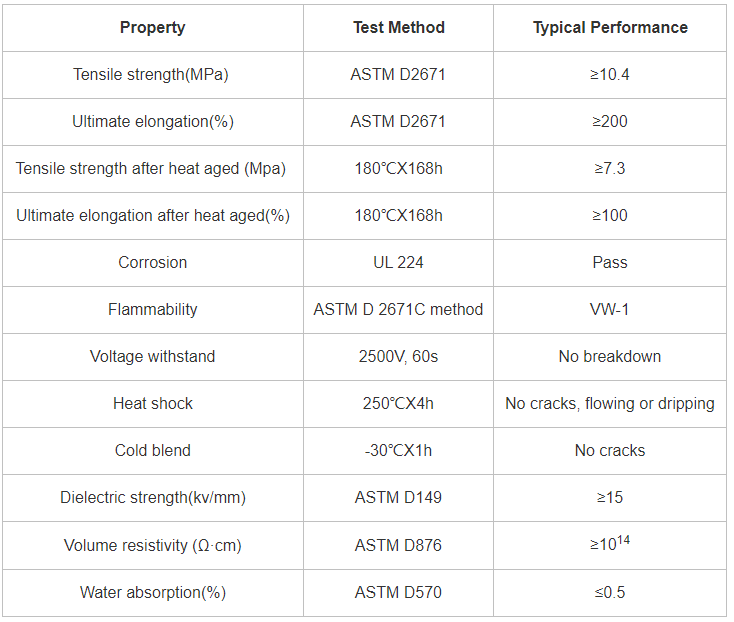Click the No breakdown result cell
734x622 pixels.
610,357
